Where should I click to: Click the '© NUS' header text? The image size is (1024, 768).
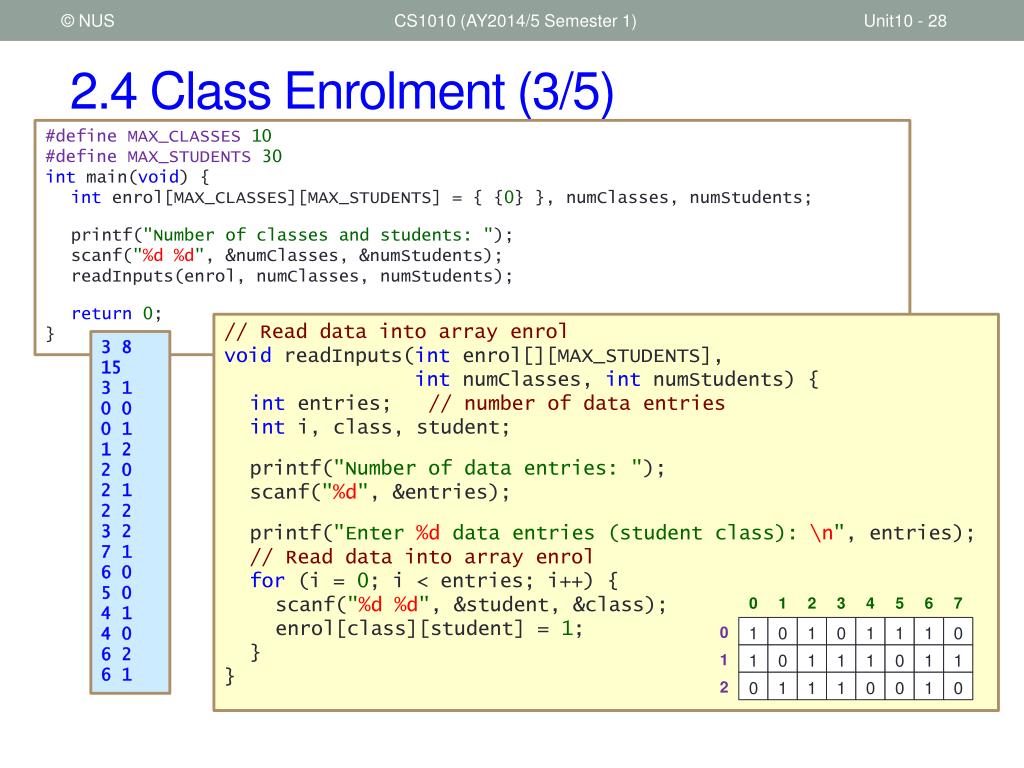click(88, 21)
